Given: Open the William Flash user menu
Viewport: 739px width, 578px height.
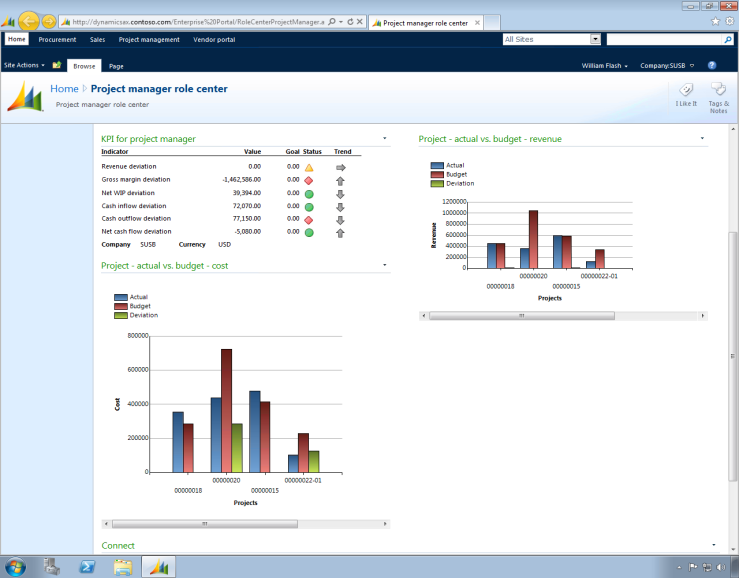Looking at the screenshot, I should coord(604,66).
